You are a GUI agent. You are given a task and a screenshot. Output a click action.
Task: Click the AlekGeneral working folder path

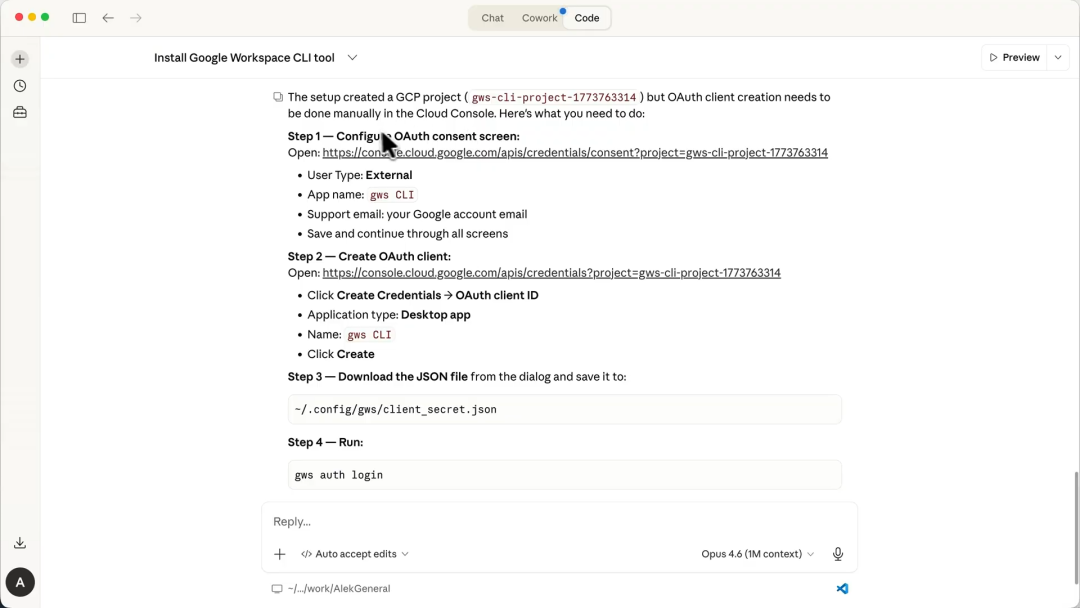point(339,589)
